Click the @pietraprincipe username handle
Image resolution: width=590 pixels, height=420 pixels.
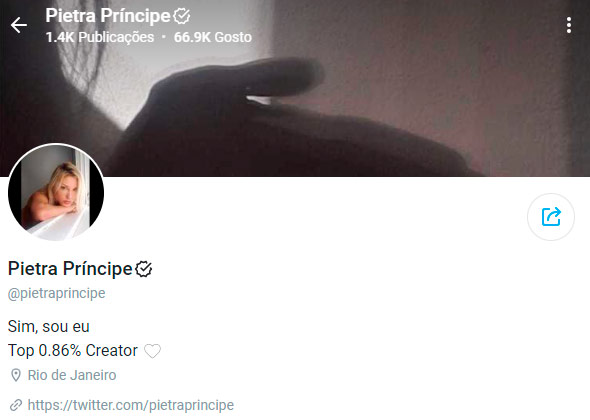point(56,293)
